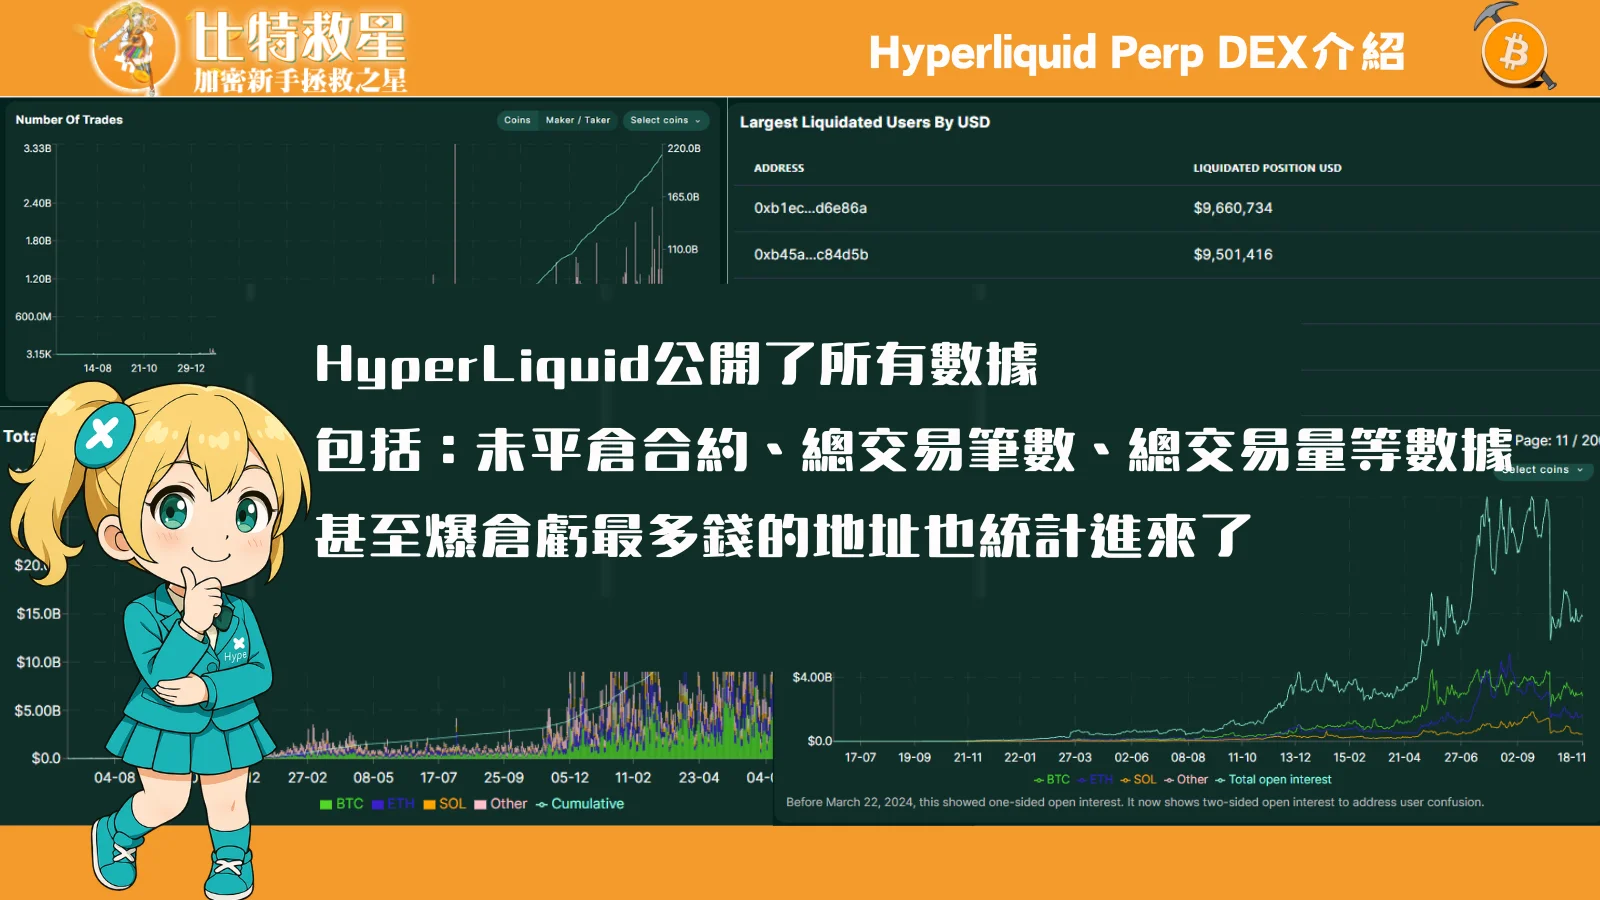Expand the Select coins chevron arrow

(698, 120)
